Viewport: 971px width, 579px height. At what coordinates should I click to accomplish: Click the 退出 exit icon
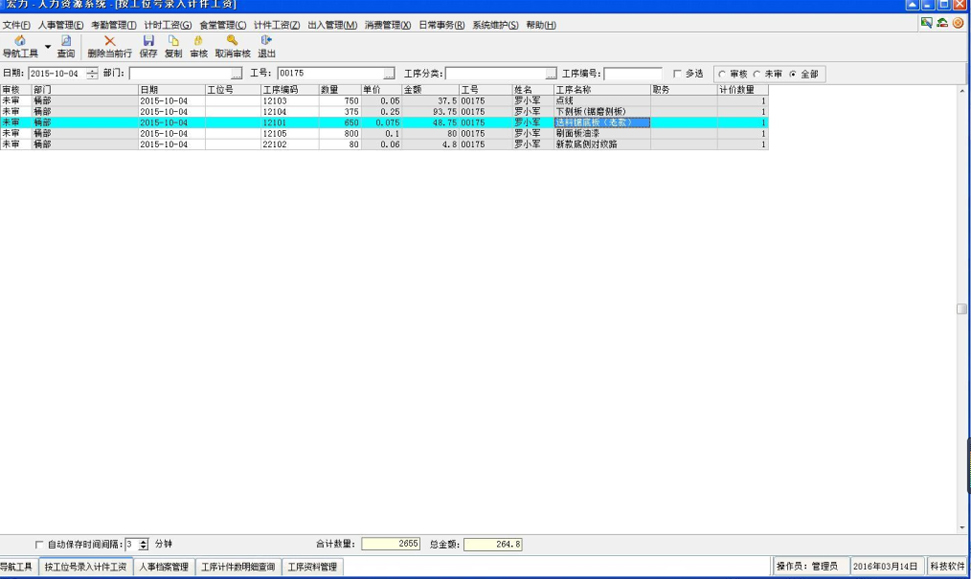click(266, 42)
